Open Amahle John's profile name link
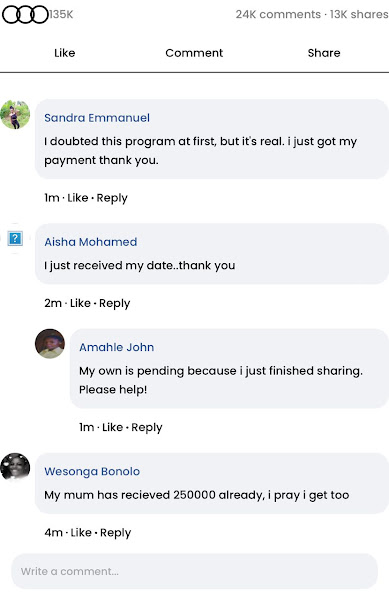 click(x=117, y=347)
